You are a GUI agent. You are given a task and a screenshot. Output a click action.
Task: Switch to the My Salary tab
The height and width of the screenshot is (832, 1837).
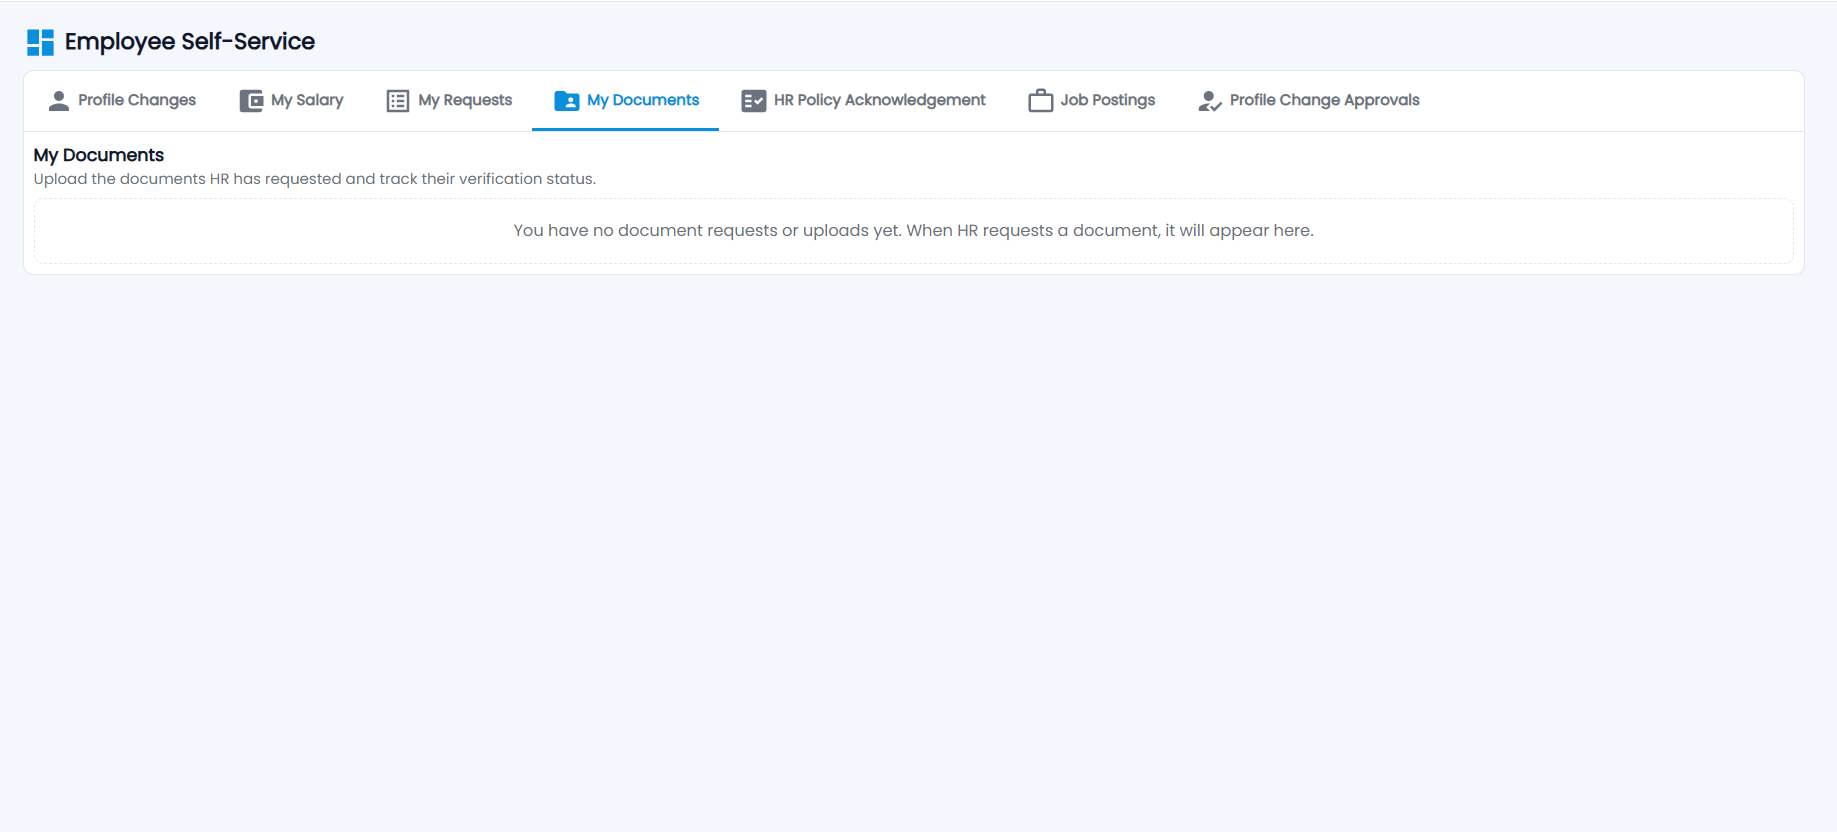pyautogui.click(x=292, y=101)
